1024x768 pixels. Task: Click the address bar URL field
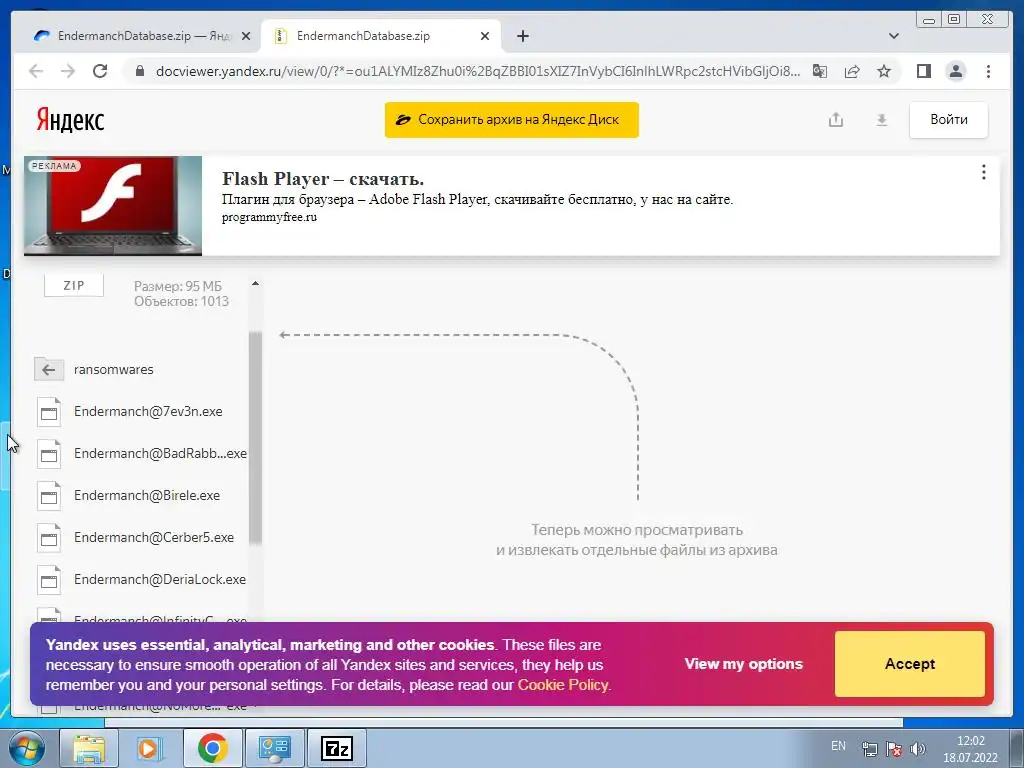pyautogui.click(x=477, y=71)
